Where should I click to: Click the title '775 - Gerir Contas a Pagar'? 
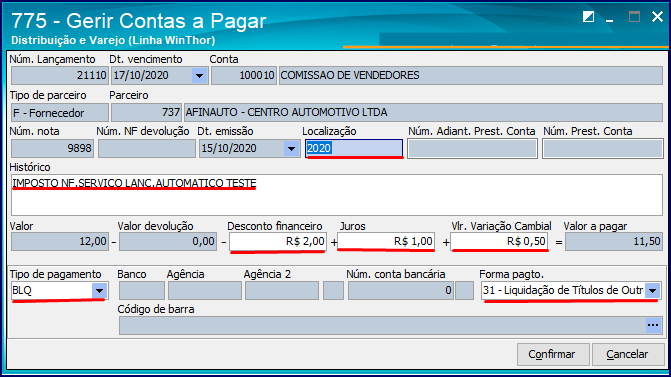(x=139, y=21)
